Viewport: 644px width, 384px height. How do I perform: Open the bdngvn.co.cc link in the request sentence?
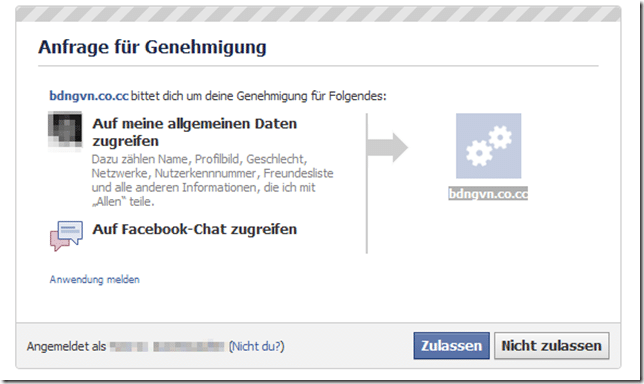click(89, 96)
